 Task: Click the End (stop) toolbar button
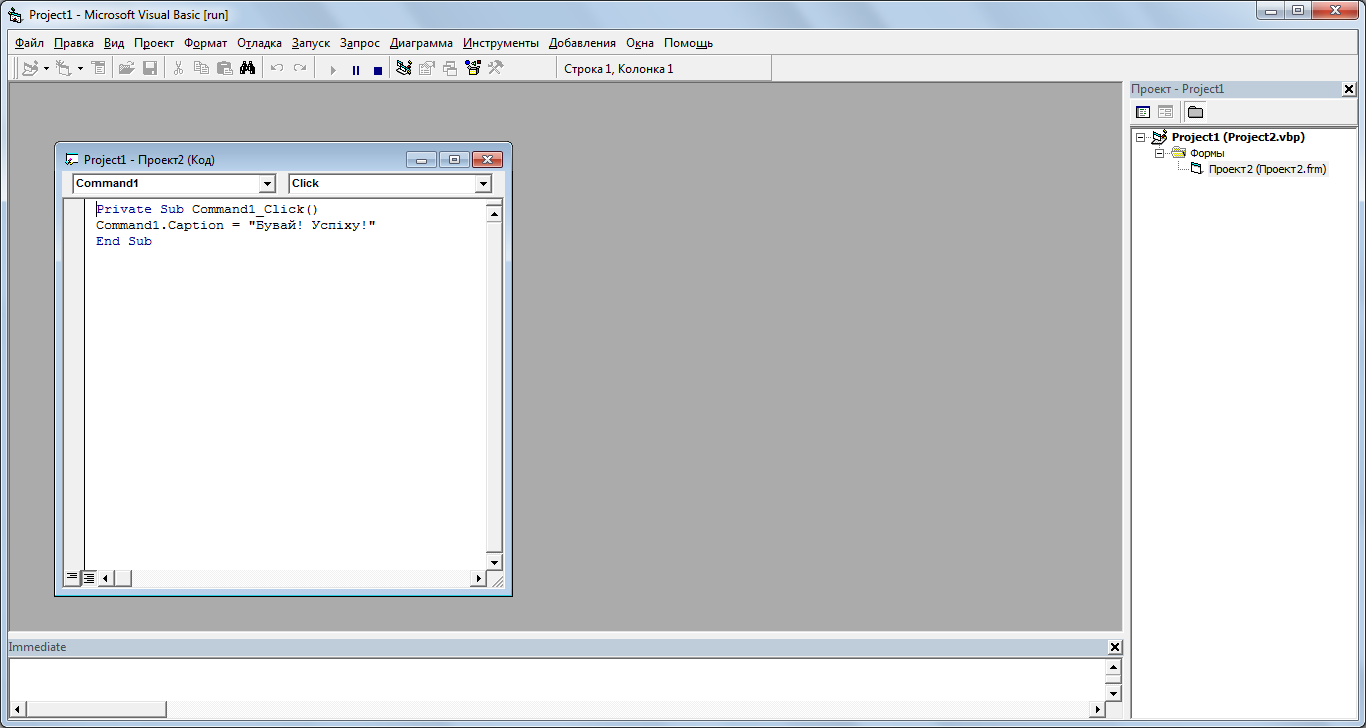tap(378, 70)
